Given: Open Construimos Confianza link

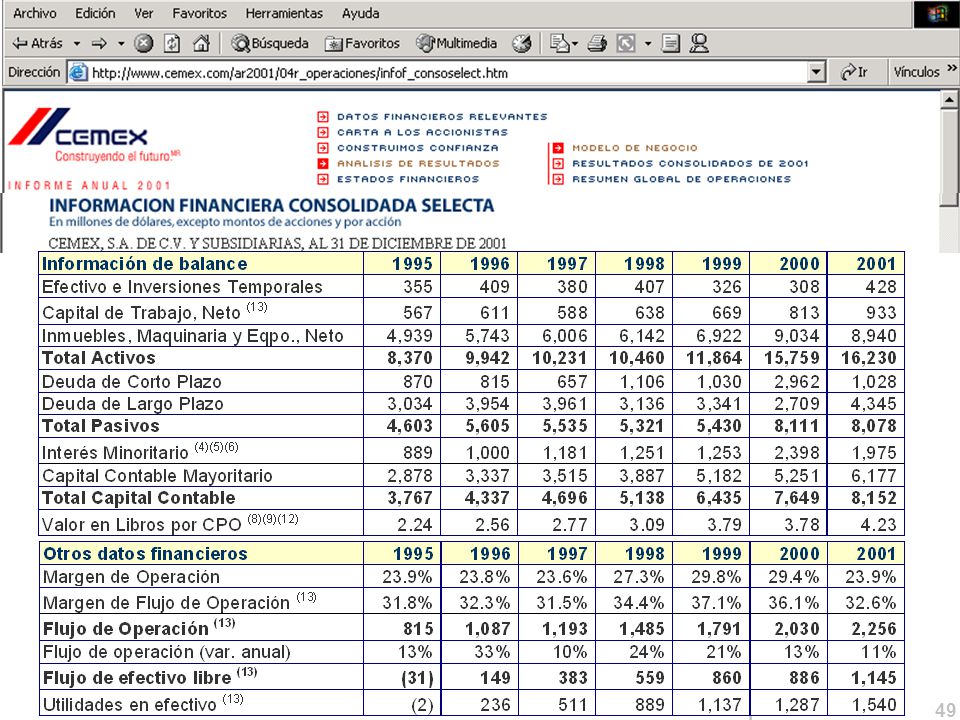Looking at the screenshot, I should [418, 148].
